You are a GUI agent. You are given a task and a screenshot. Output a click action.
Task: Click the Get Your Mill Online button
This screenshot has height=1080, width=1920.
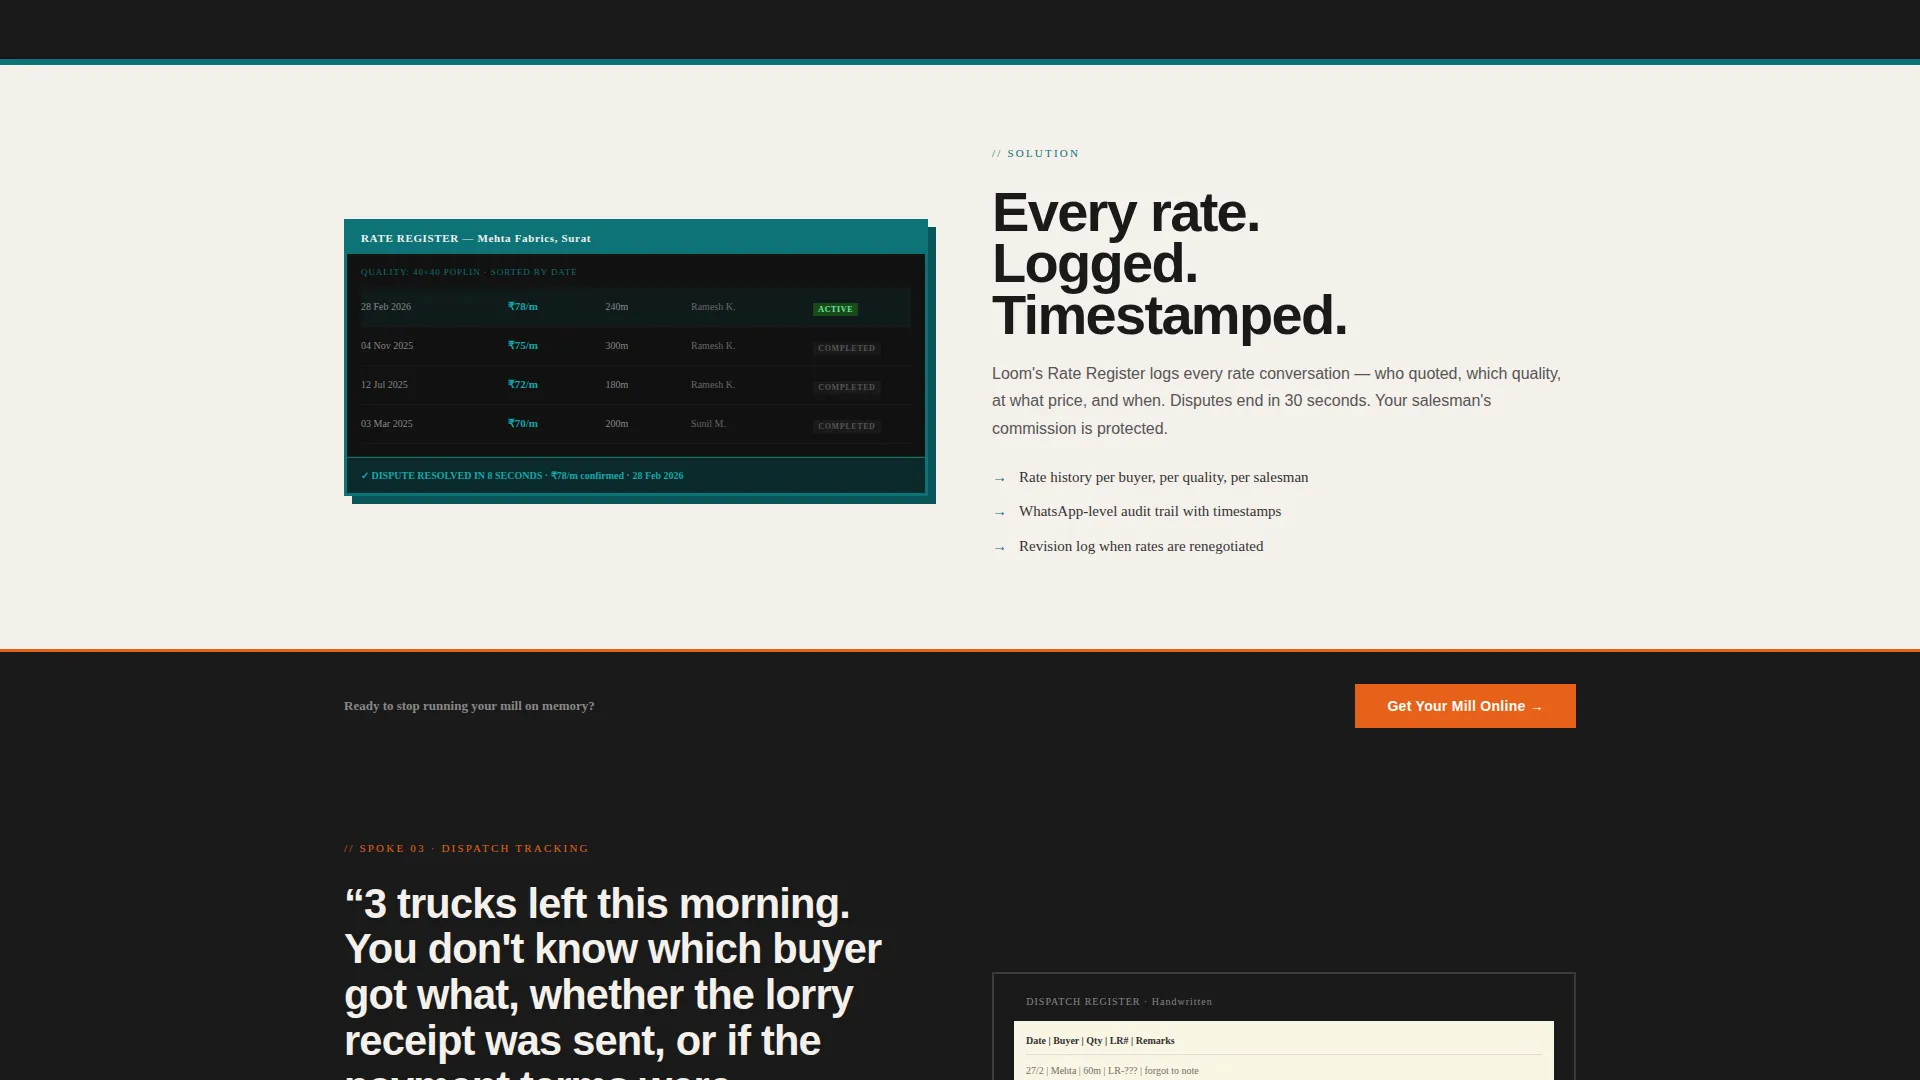click(x=1465, y=706)
